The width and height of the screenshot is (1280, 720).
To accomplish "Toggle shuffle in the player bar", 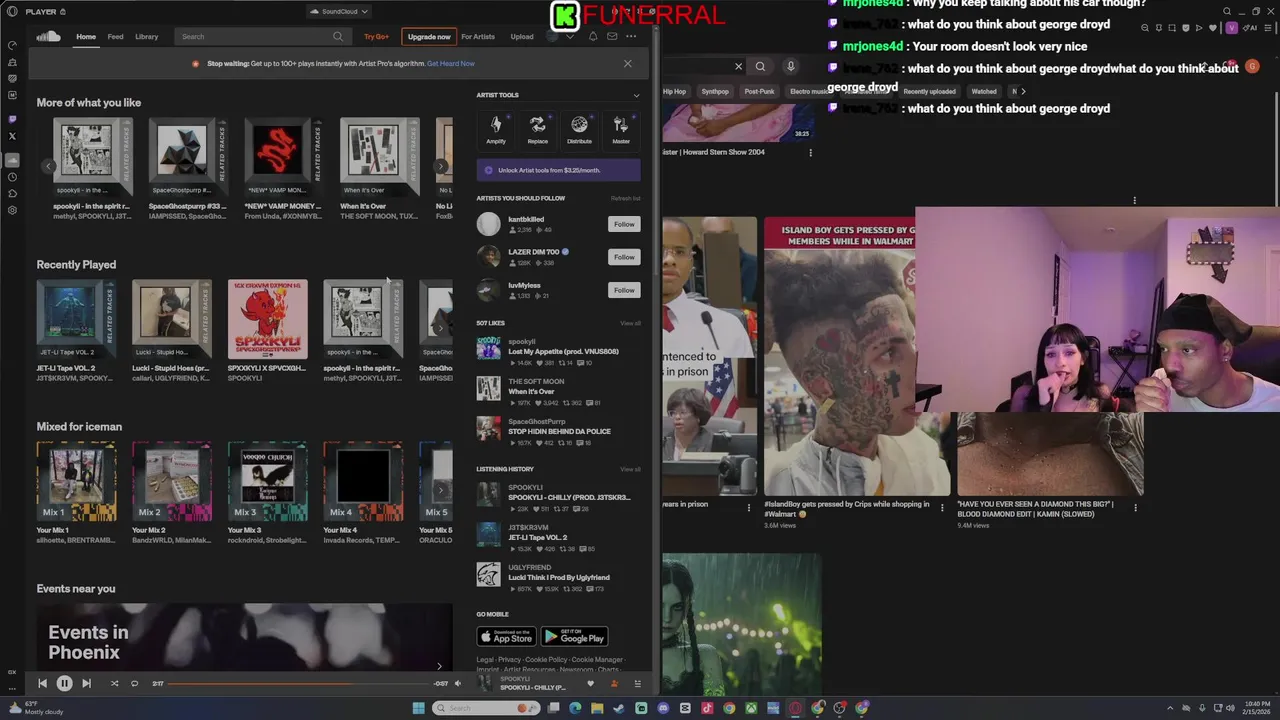I will point(114,683).
